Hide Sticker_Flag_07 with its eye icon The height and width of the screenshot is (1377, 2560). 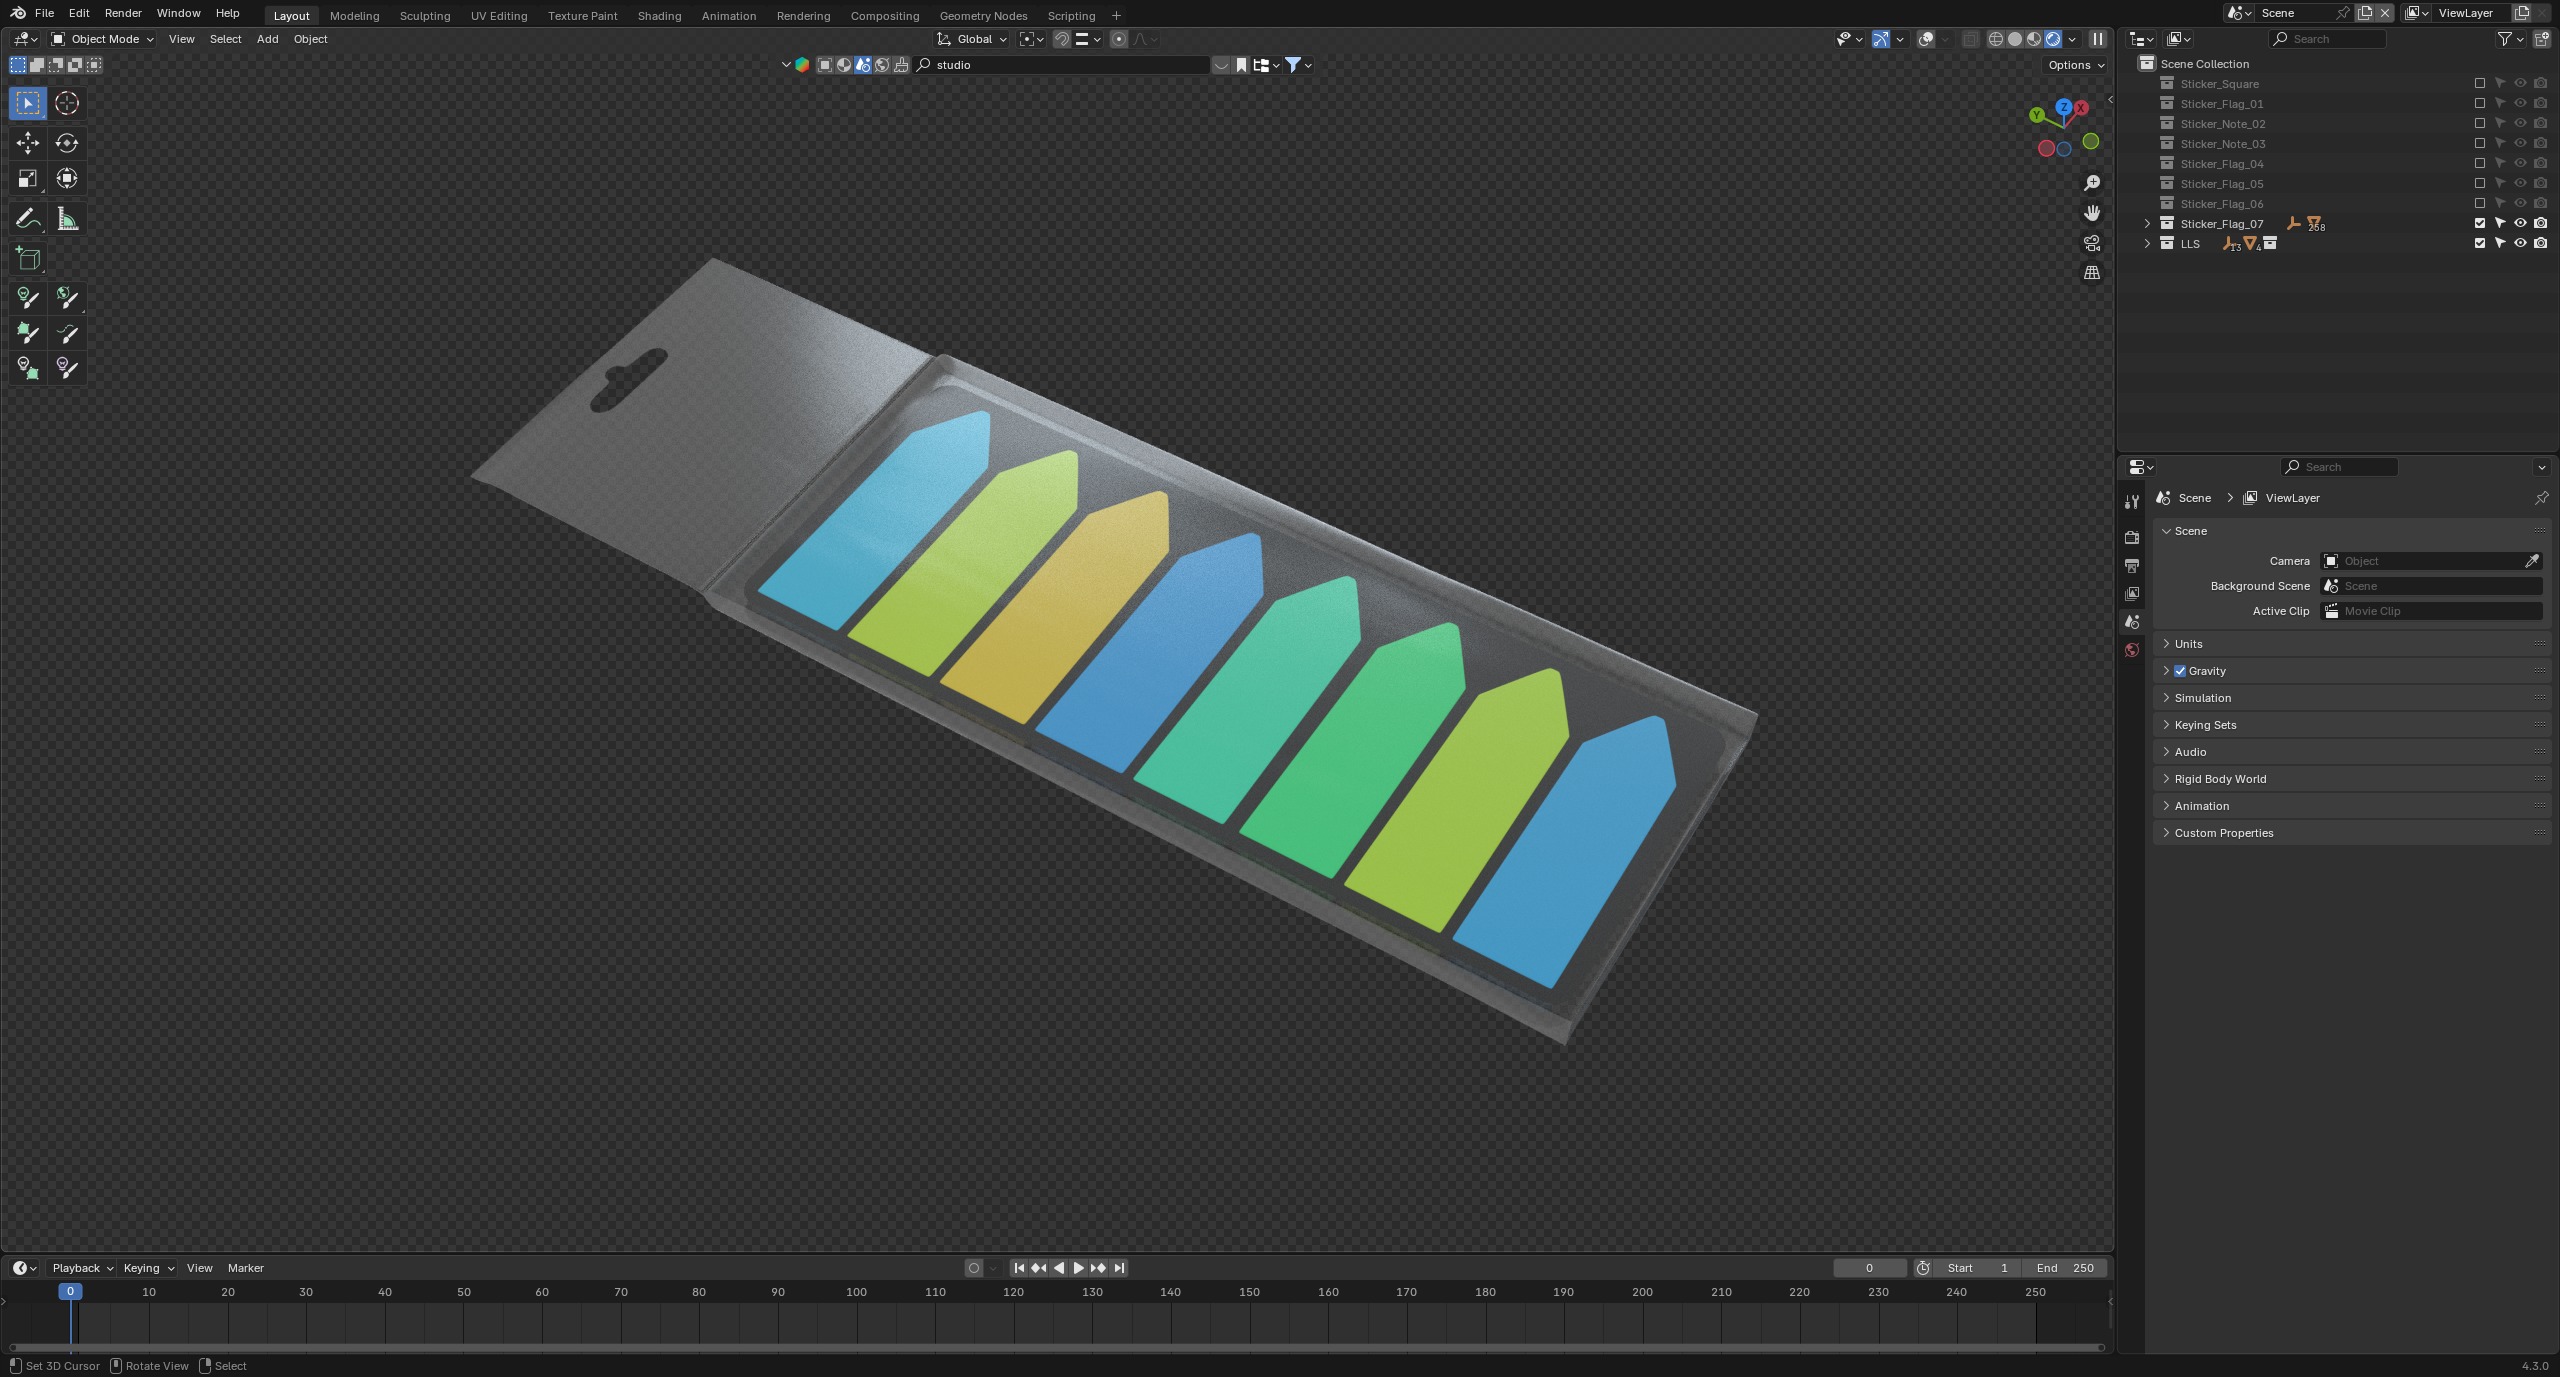[x=2520, y=224]
